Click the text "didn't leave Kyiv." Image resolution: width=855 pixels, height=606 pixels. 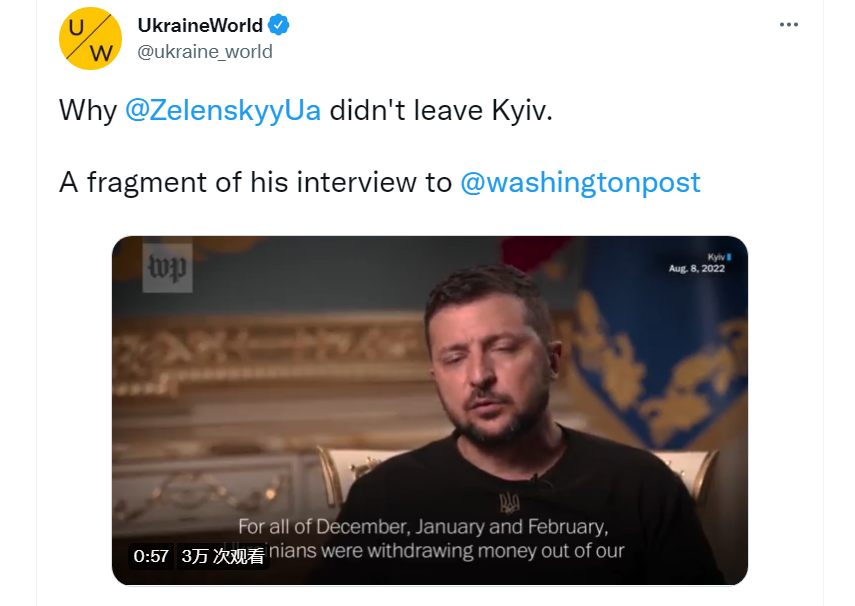pyautogui.click(x=441, y=110)
